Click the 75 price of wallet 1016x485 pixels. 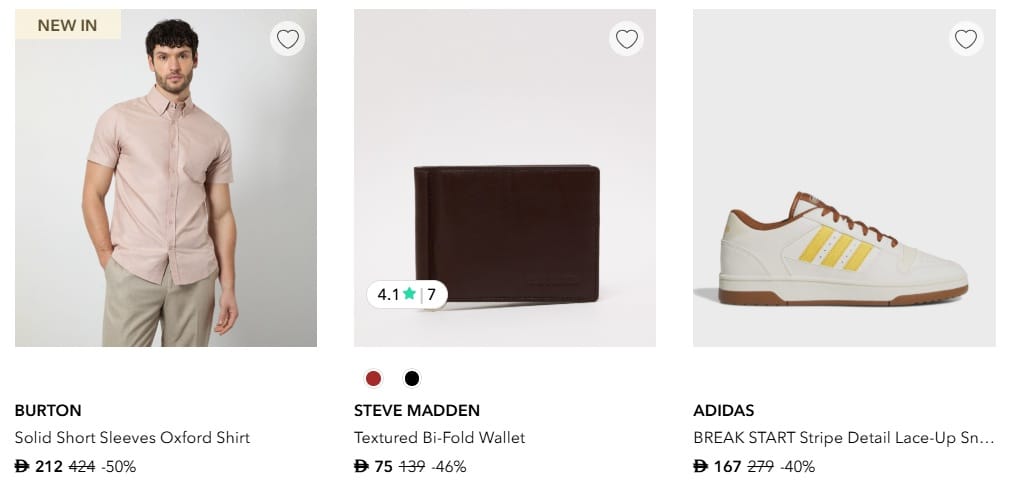click(383, 466)
